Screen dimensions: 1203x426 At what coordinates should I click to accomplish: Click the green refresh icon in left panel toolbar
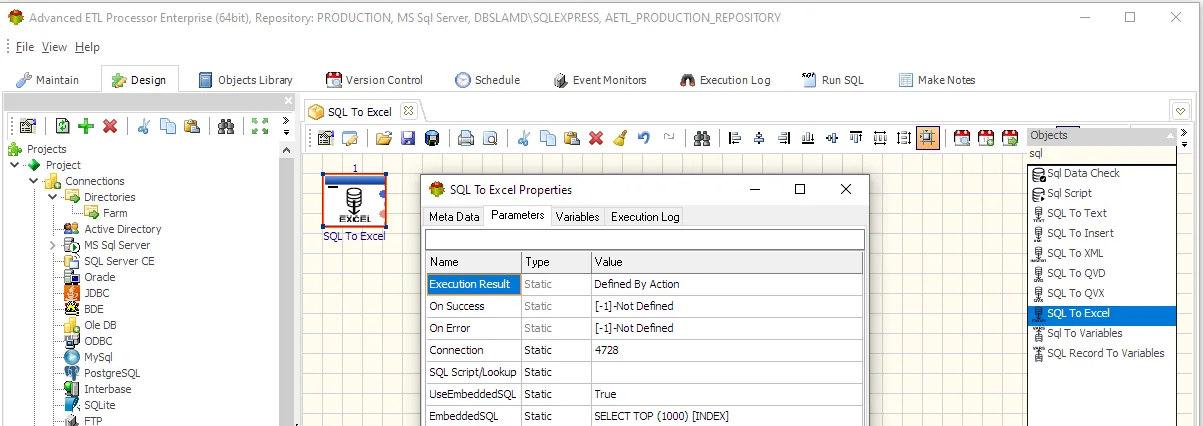click(x=62, y=126)
